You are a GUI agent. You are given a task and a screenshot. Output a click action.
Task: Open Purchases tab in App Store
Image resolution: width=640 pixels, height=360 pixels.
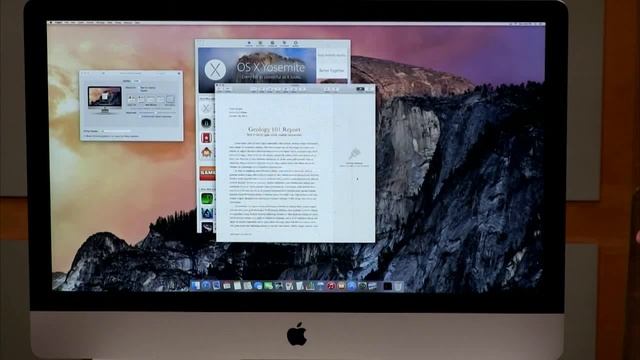(x=284, y=43)
